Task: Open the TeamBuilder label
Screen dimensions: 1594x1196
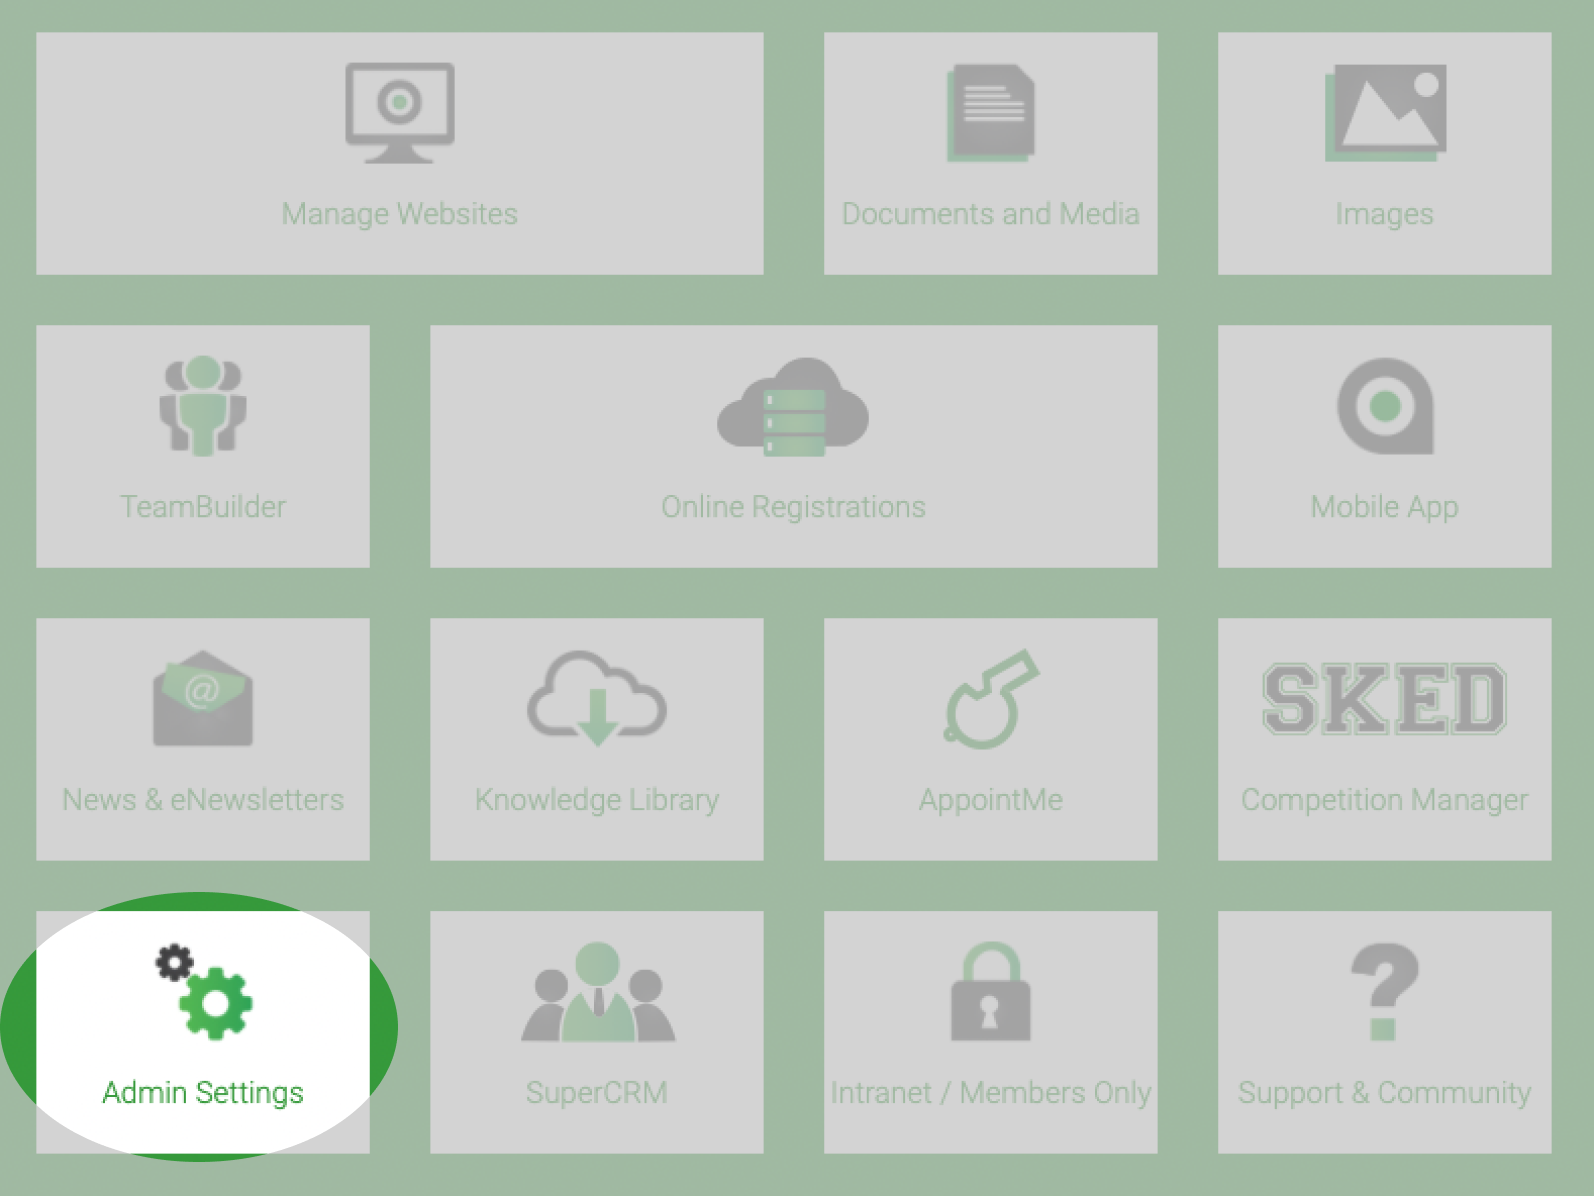Action: (203, 507)
